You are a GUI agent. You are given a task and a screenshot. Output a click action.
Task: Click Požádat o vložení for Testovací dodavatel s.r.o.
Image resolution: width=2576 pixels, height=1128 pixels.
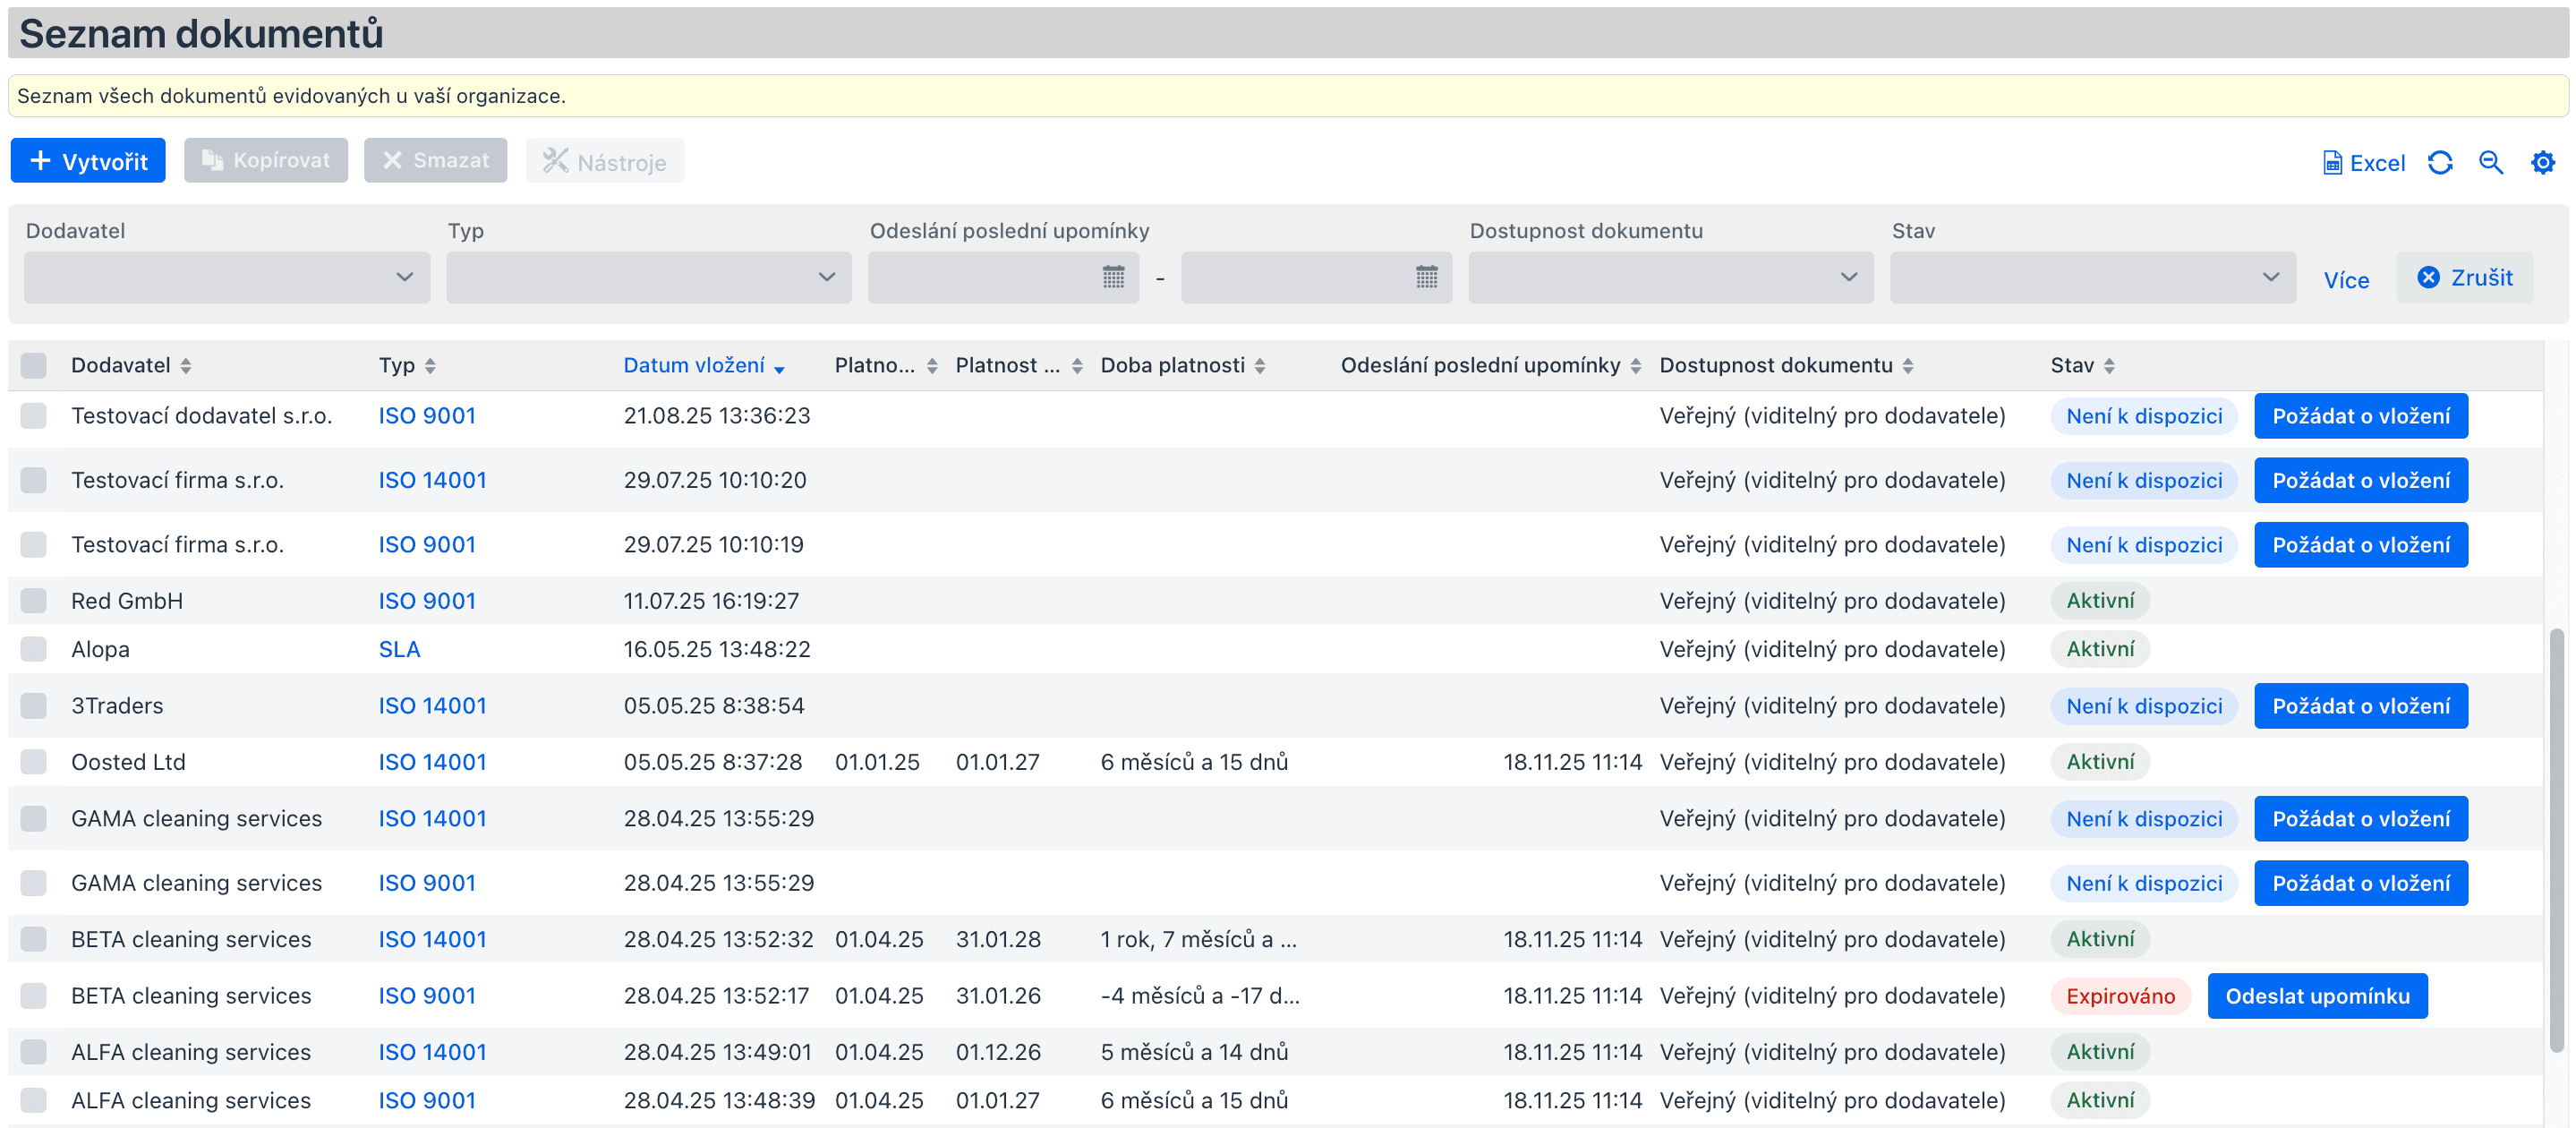tap(2361, 416)
